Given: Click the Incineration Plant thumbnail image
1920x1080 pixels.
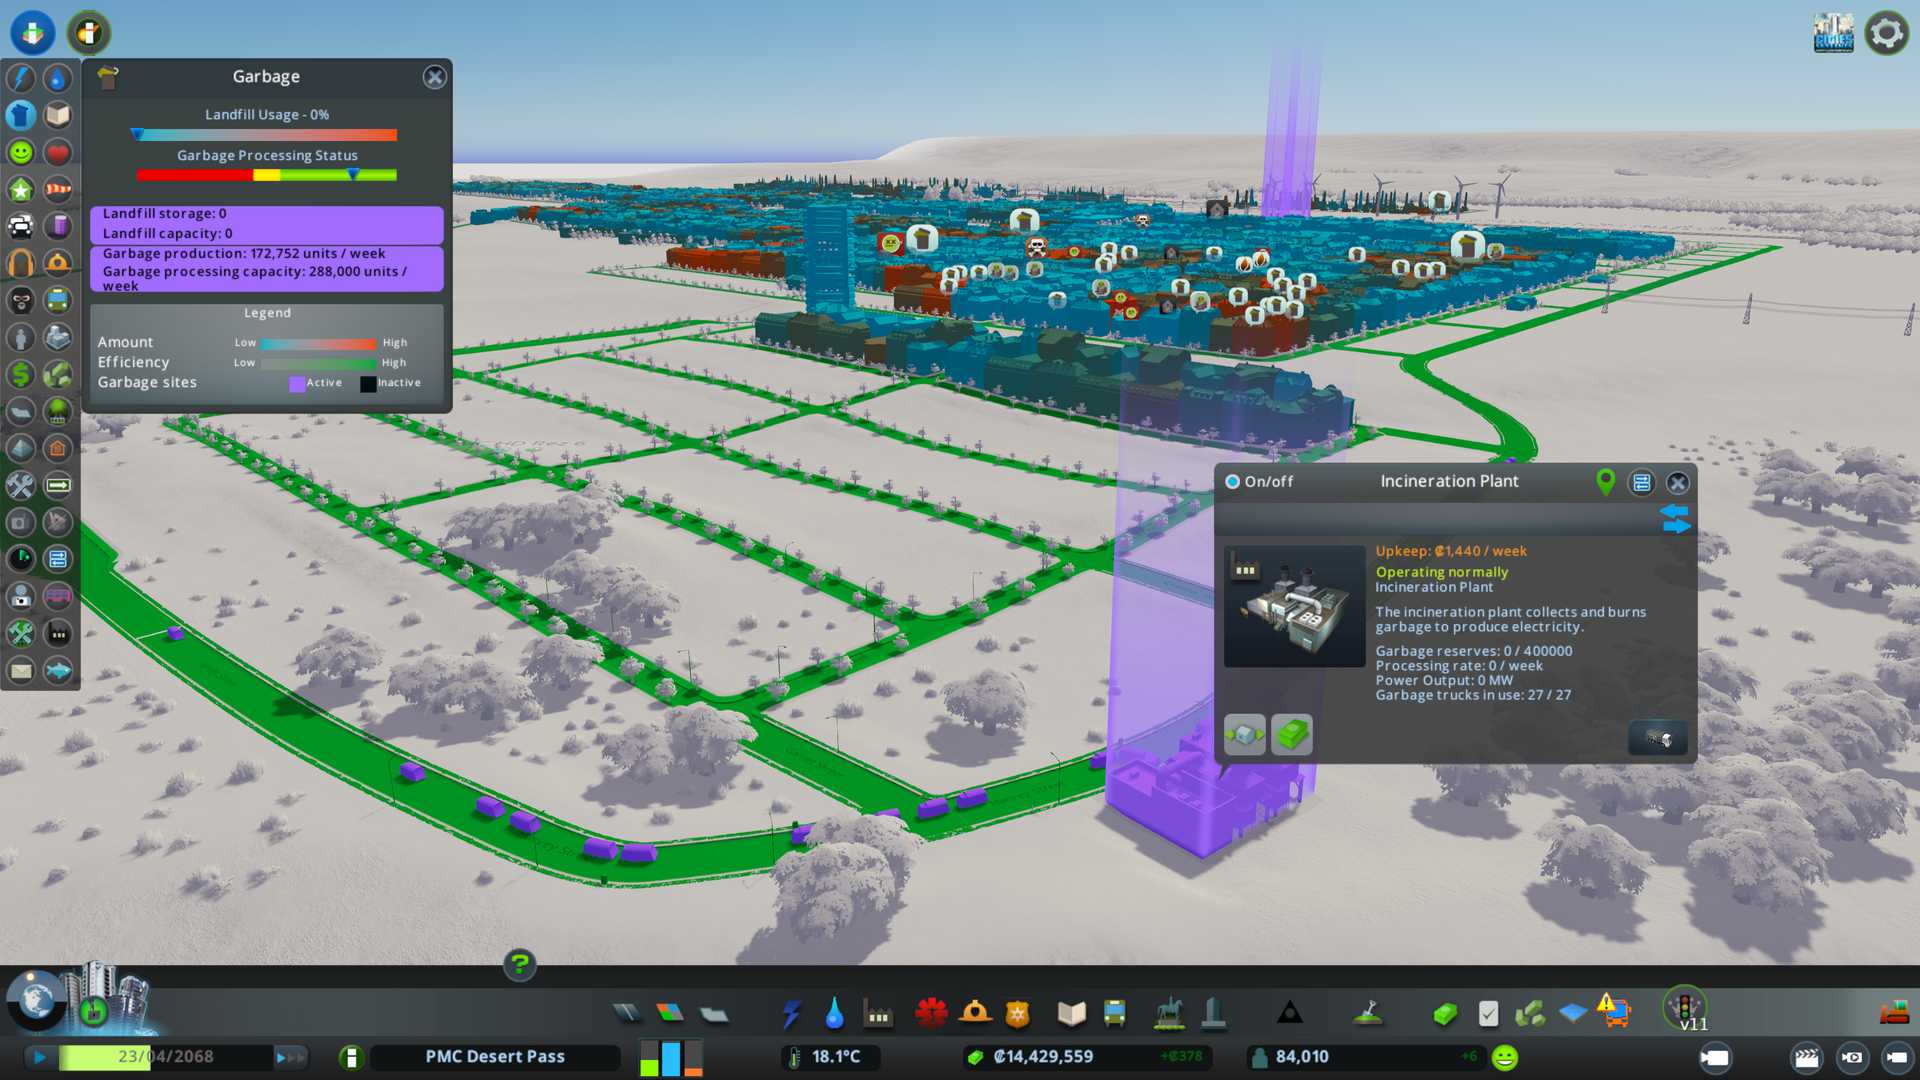Looking at the screenshot, I should pos(1294,606).
